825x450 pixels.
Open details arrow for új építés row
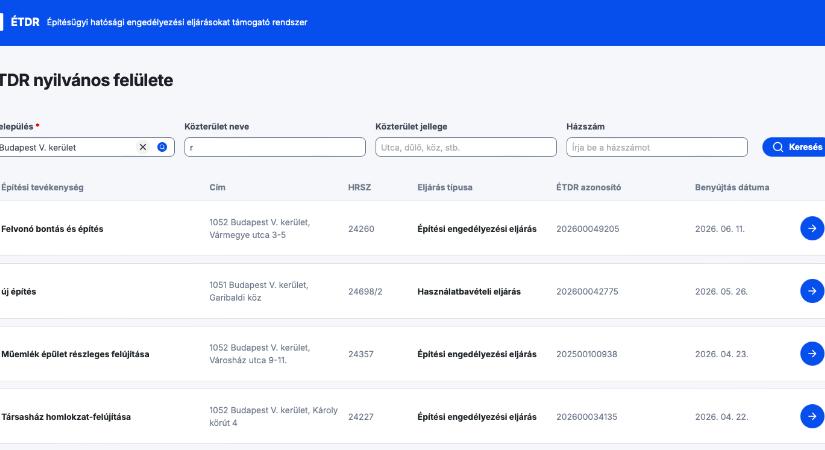pyautogui.click(x=812, y=291)
